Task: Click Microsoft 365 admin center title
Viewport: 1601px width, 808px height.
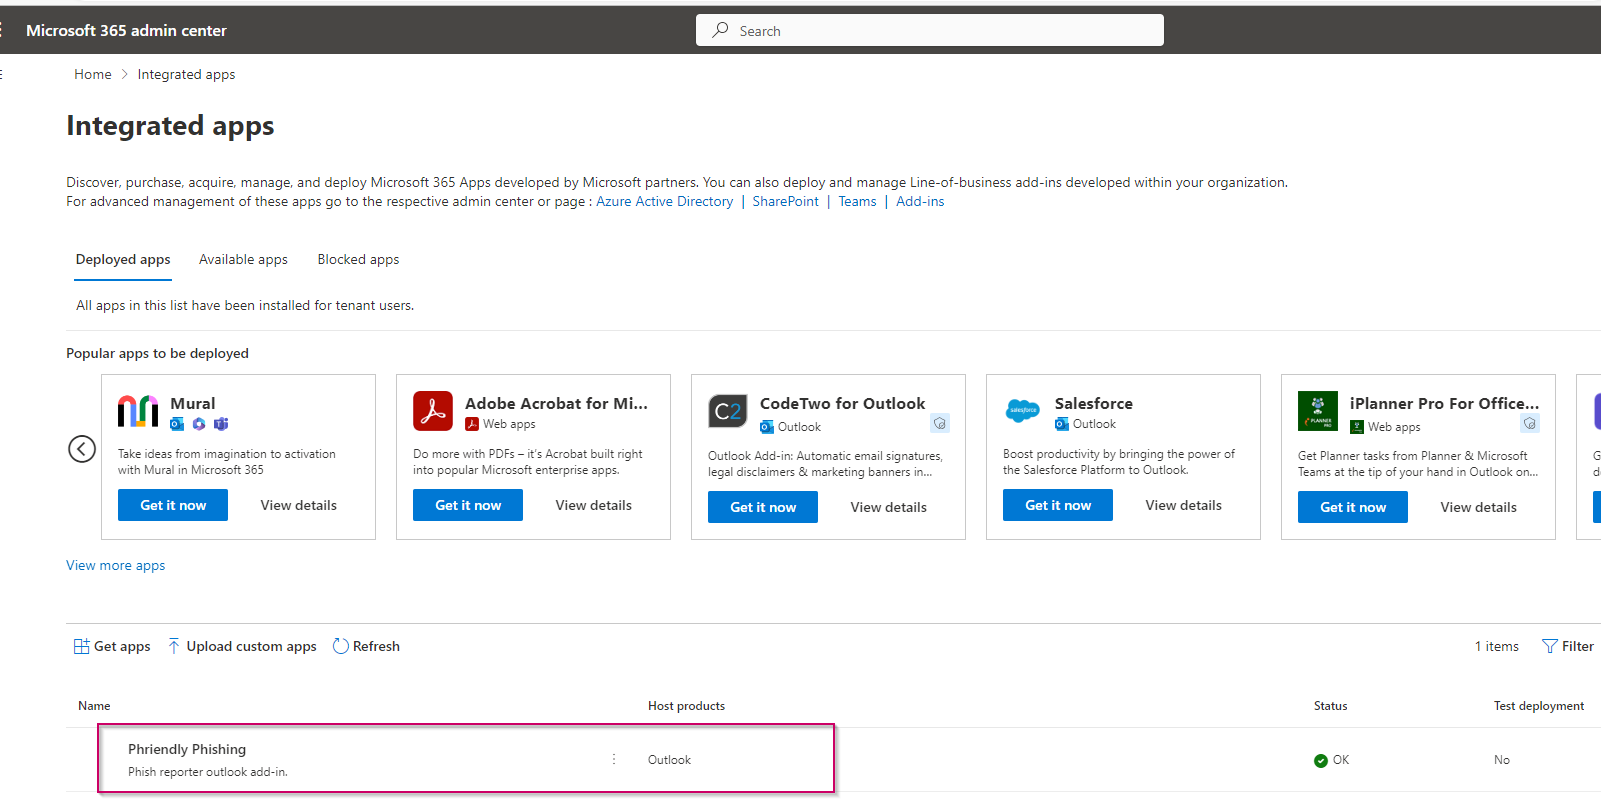Action: [x=126, y=30]
